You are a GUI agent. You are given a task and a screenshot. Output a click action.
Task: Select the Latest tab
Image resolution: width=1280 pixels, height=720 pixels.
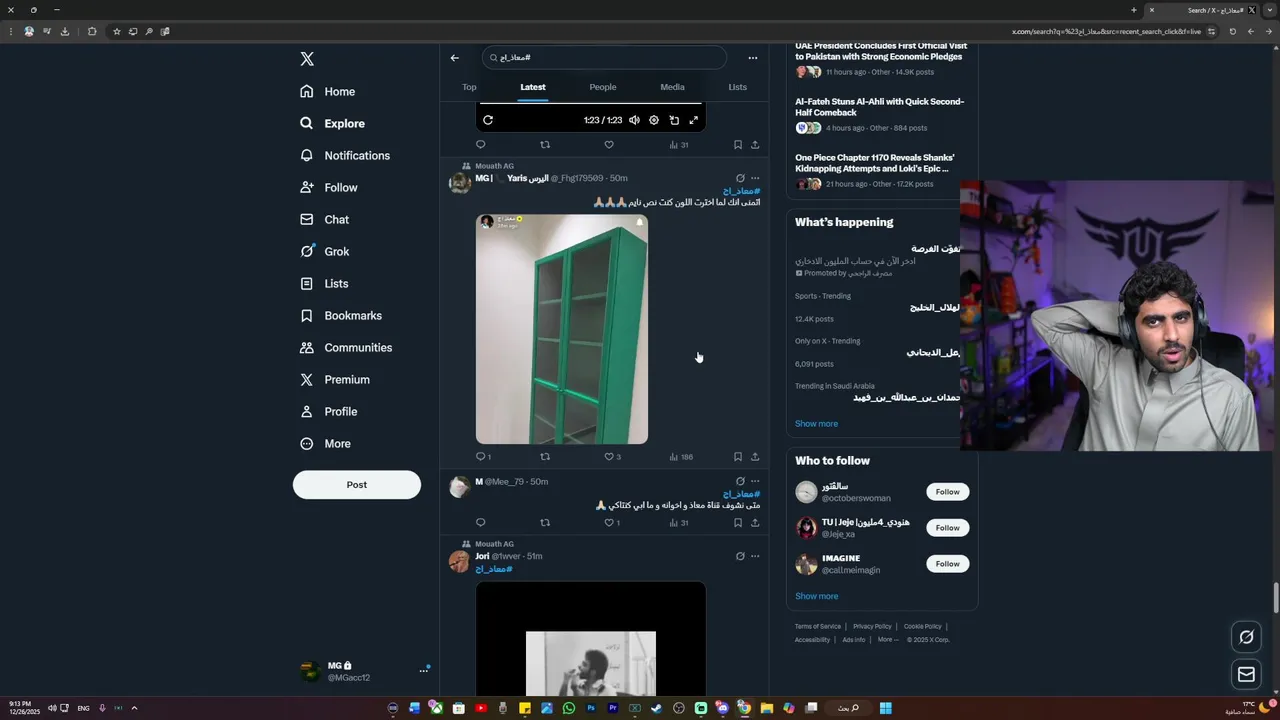[533, 87]
